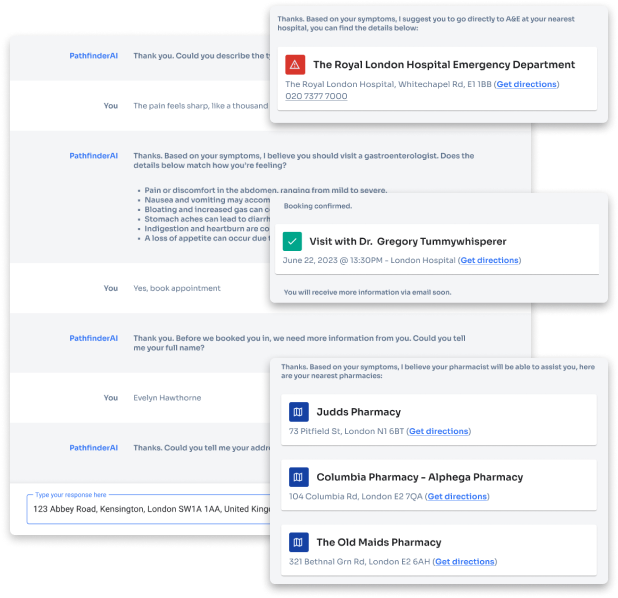Call the hospital number 020 7377 7000
The height and width of the screenshot is (598, 618).
[316, 97]
